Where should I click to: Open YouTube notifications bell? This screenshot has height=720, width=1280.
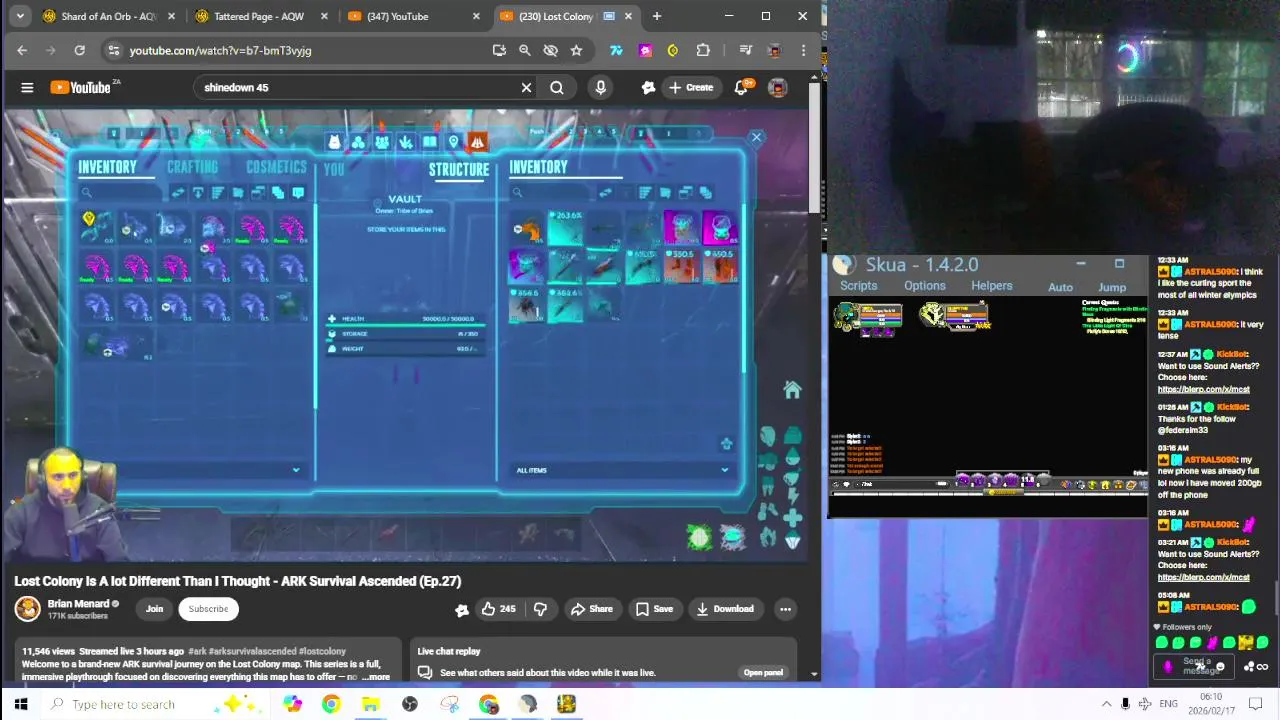pyautogui.click(x=741, y=88)
